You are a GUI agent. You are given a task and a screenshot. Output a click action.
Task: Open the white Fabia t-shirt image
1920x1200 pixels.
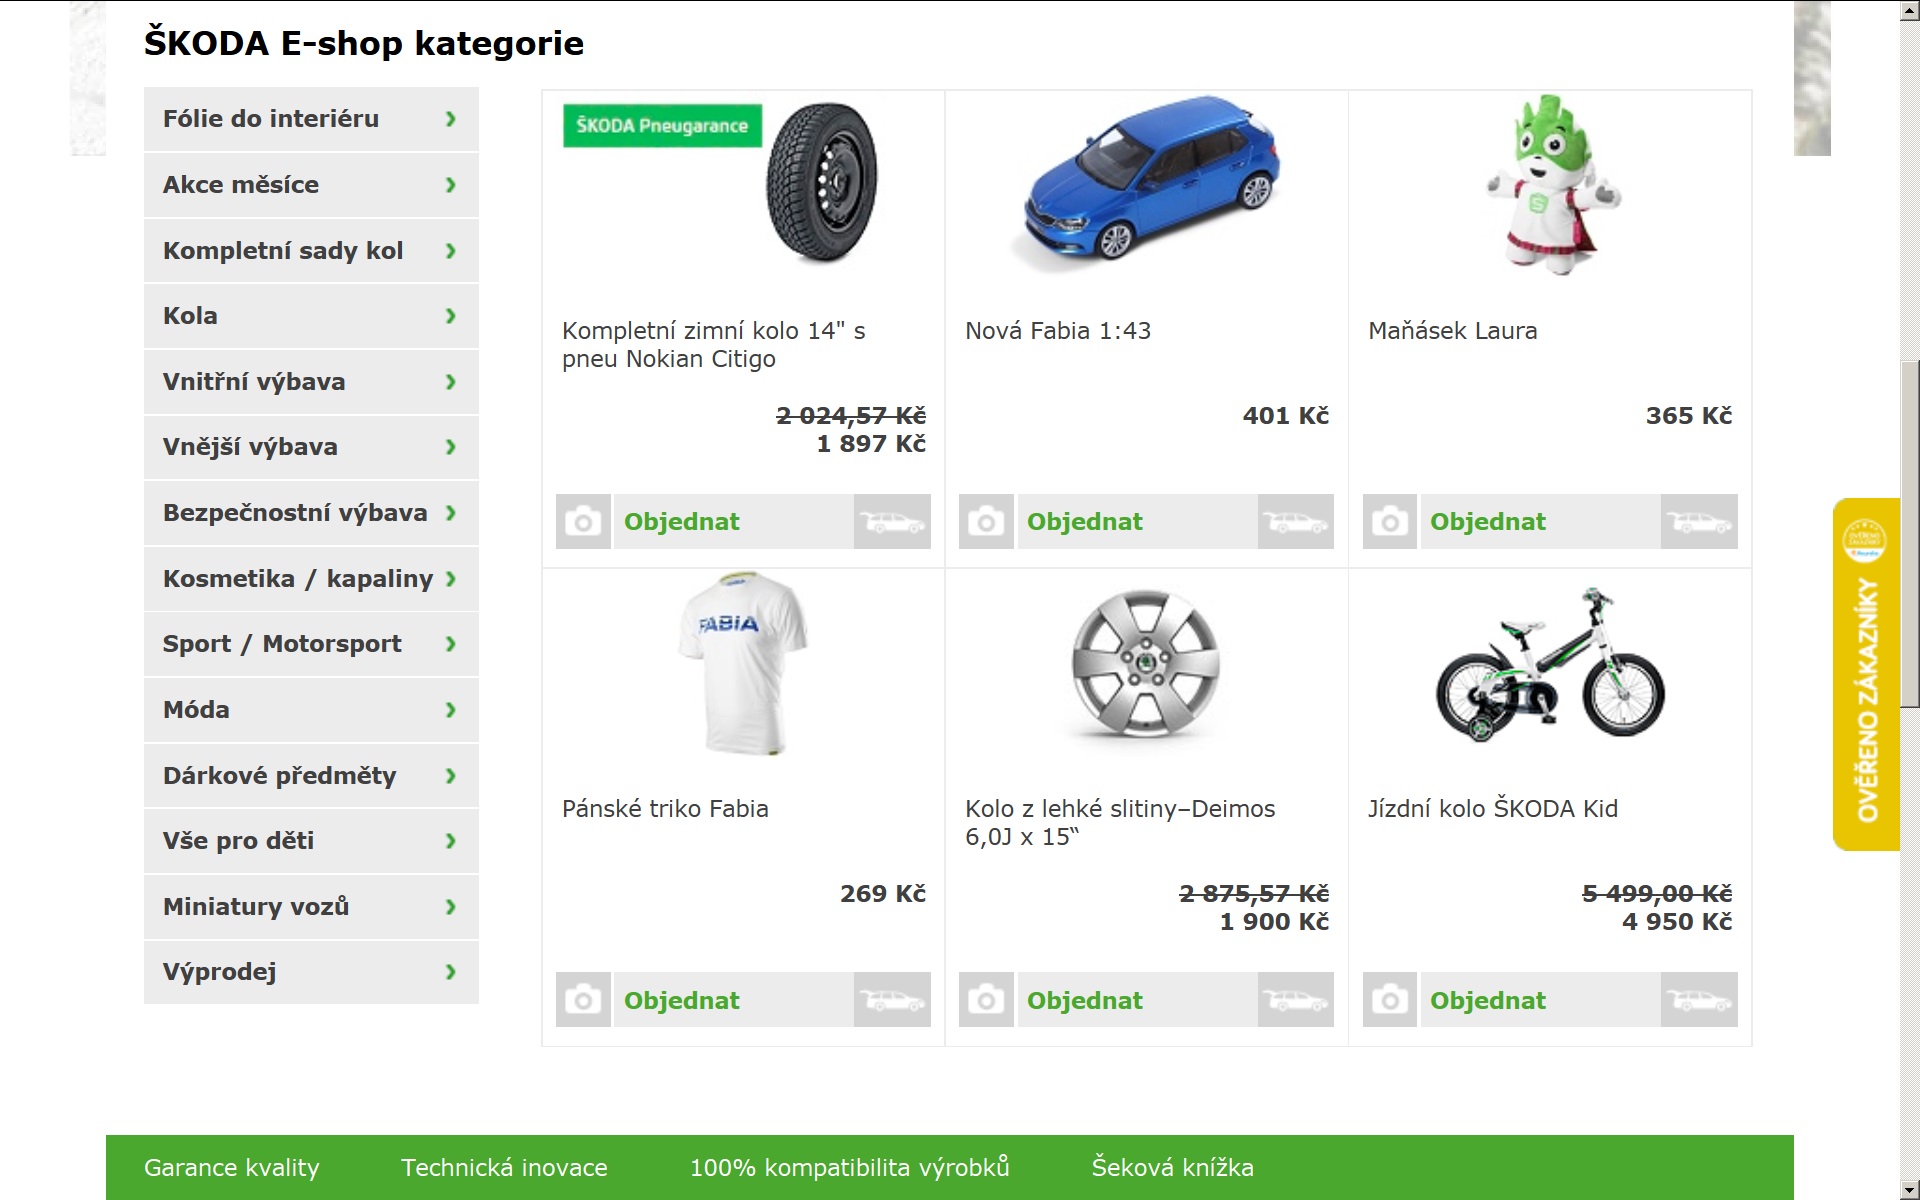(x=743, y=663)
